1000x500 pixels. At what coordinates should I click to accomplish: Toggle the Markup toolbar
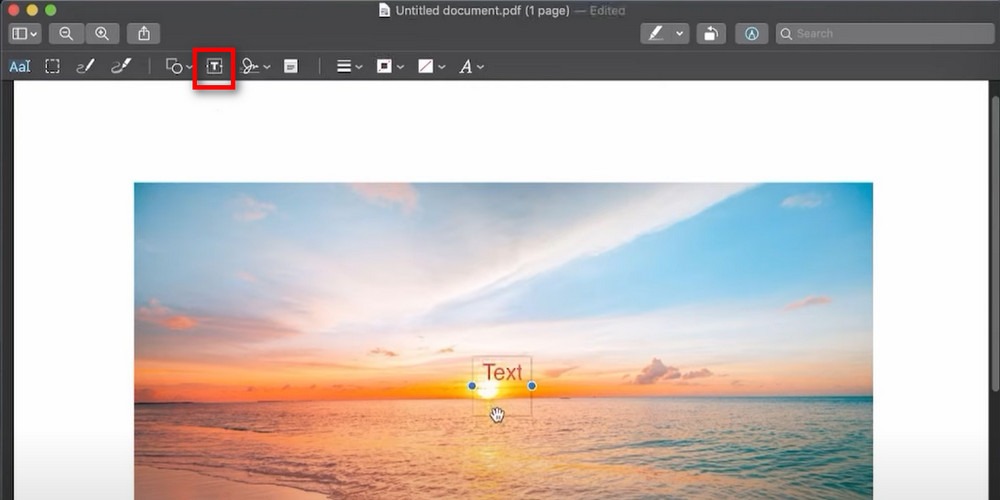[751, 34]
